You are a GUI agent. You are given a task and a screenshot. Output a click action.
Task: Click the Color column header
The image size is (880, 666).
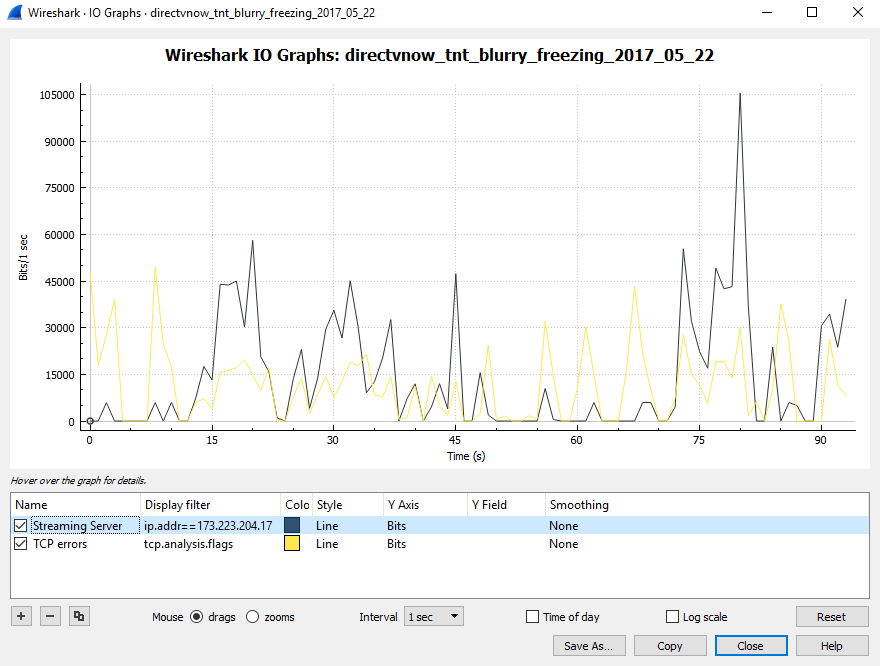coord(297,505)
